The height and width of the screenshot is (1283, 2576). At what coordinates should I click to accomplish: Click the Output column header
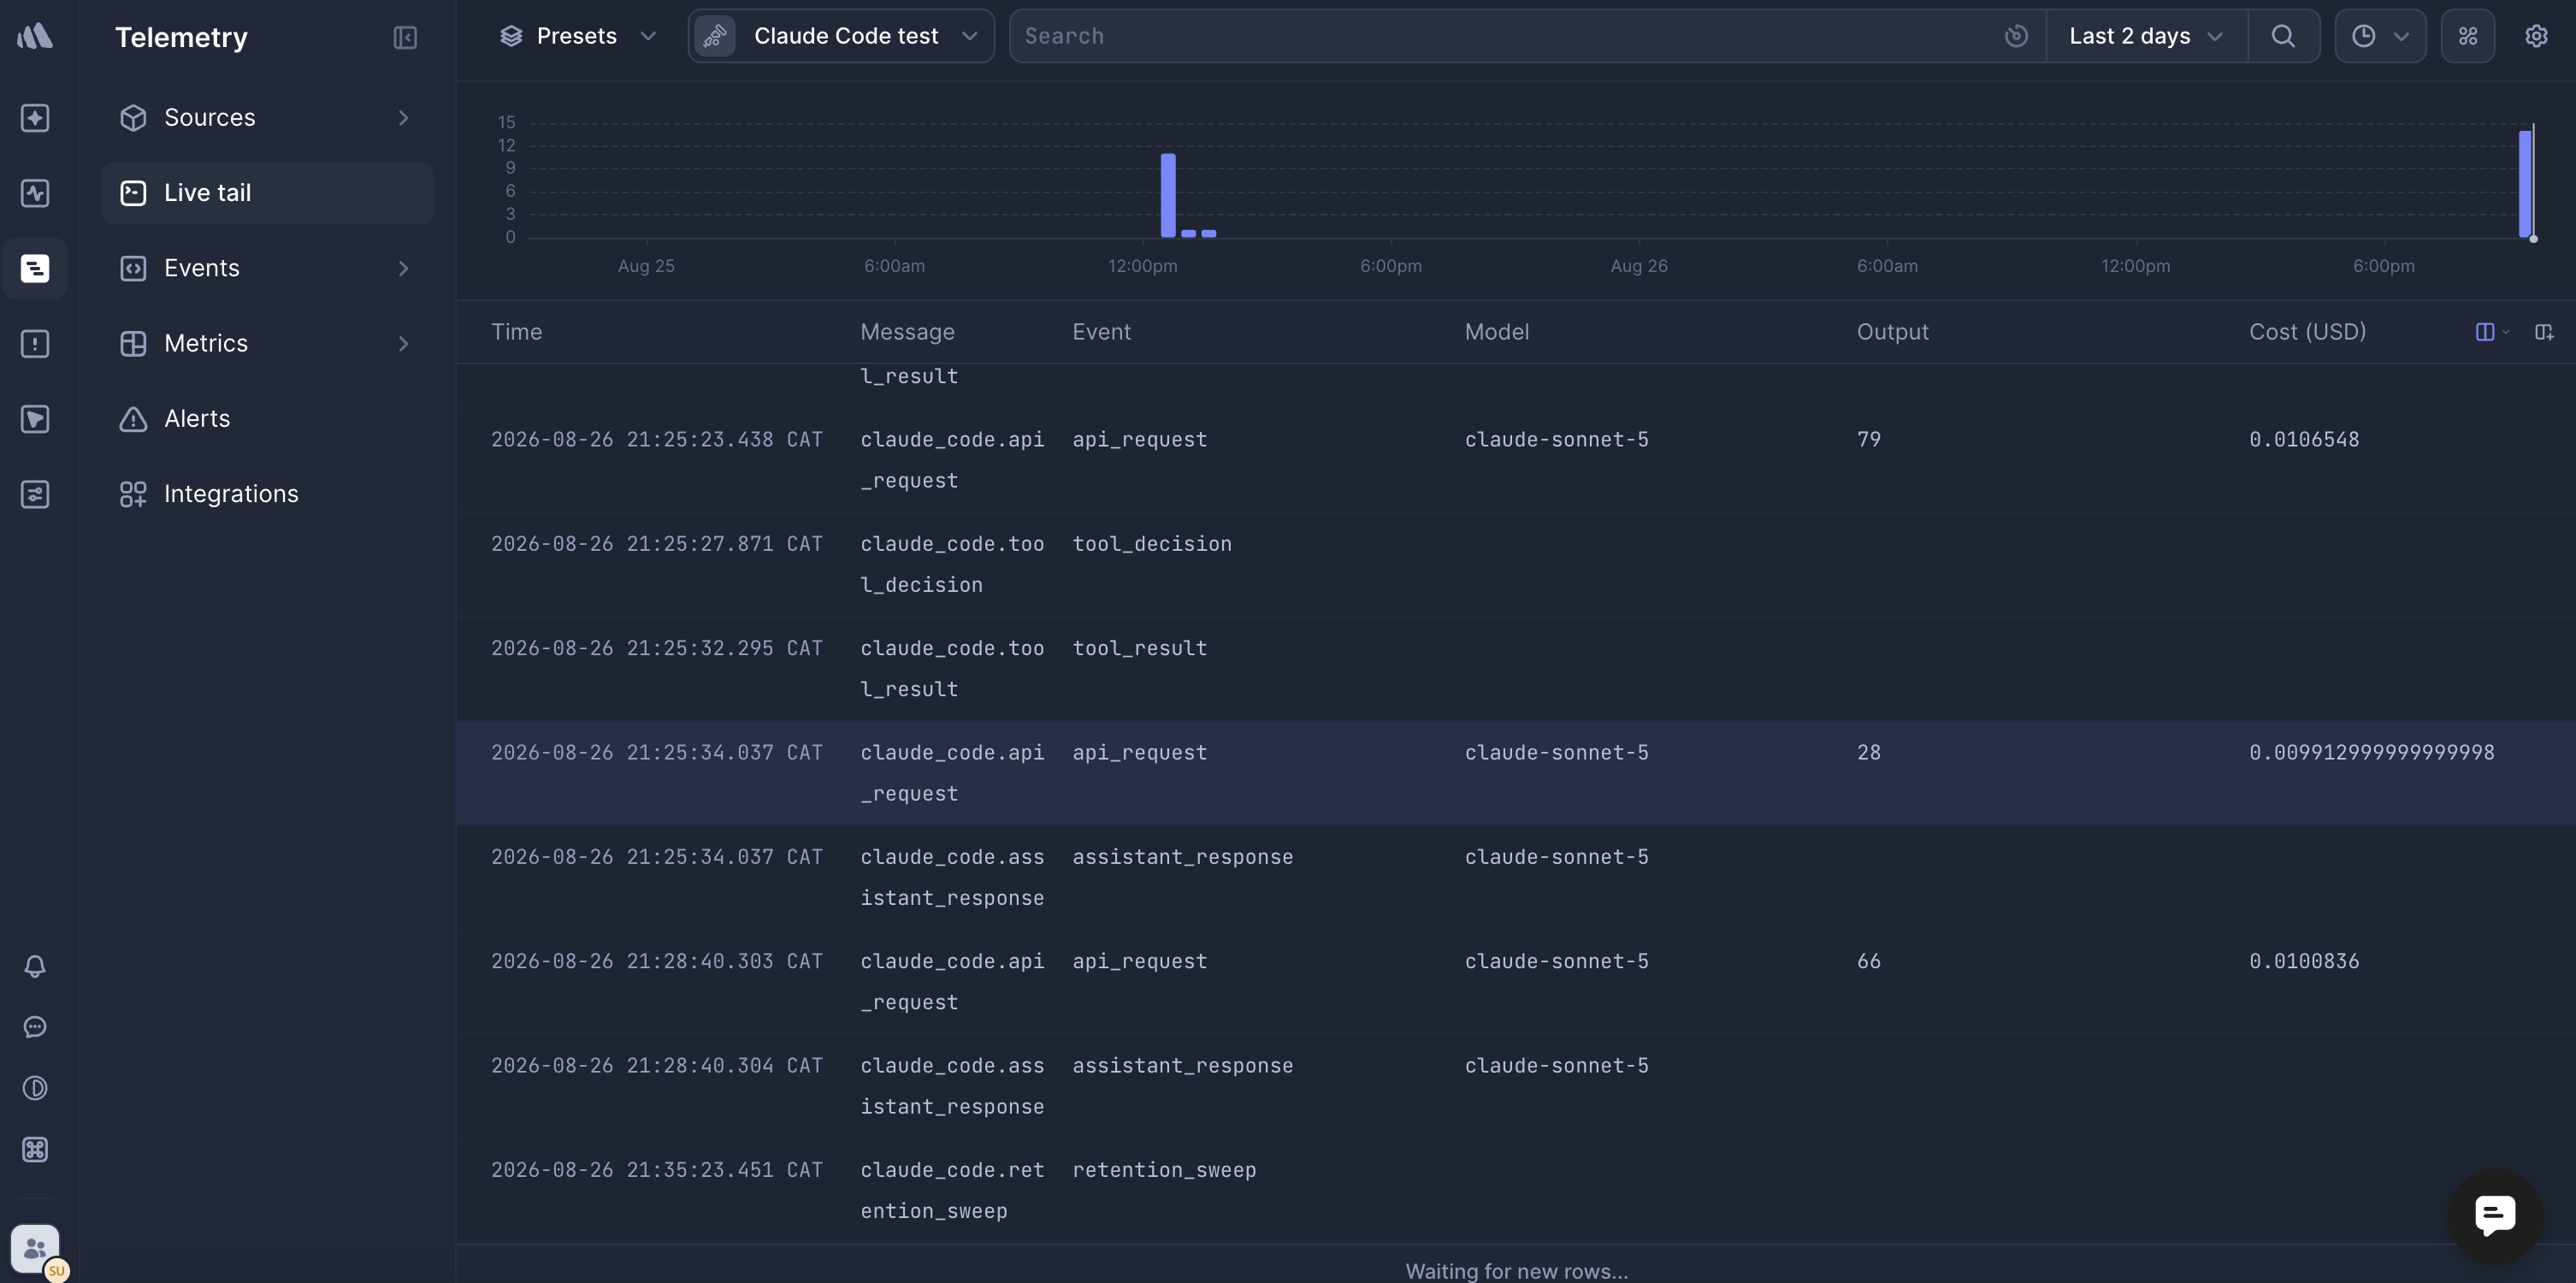coord(1892,332)
